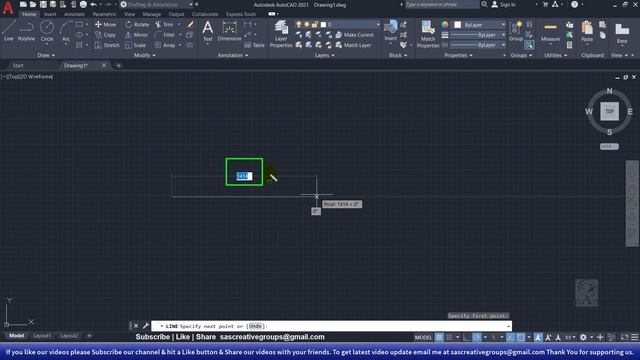Click the Trim tool
640x360 pixels.
tap(164, 24)
